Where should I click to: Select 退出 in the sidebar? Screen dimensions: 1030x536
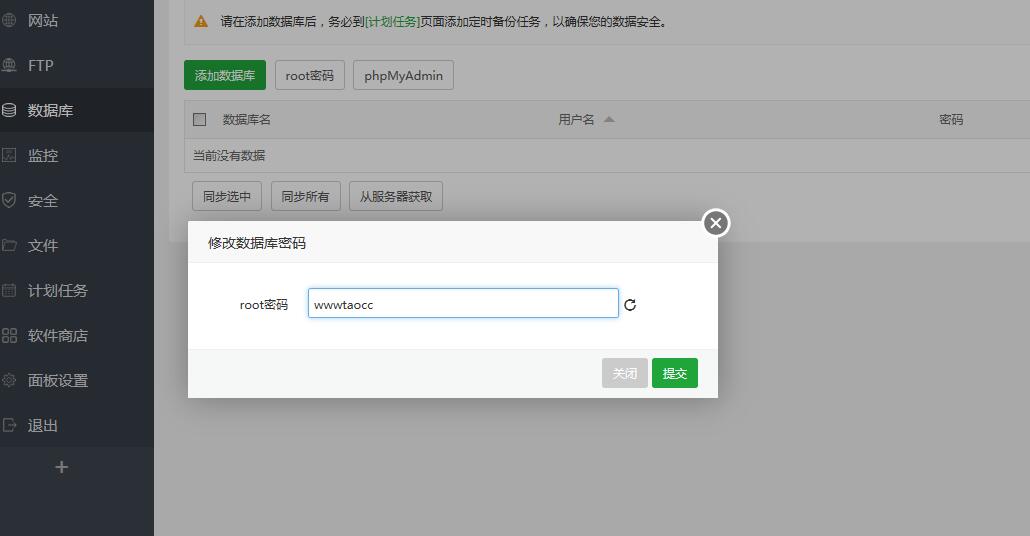click(x=42, y=425)
